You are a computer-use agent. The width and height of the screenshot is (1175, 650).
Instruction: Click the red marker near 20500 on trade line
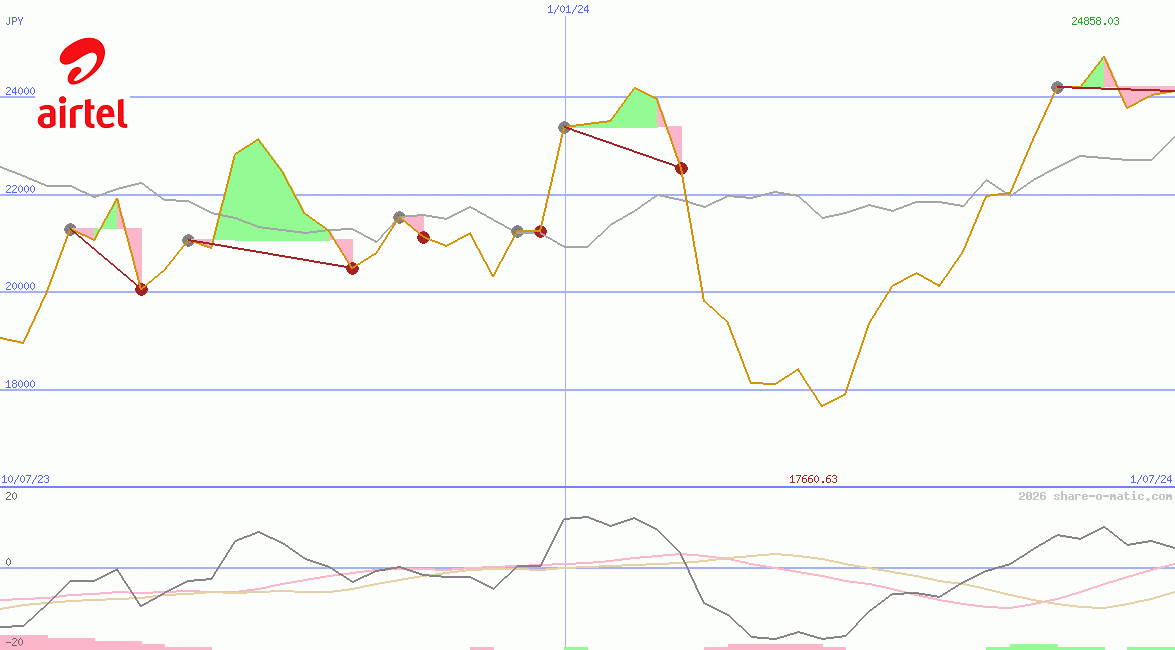(x=352, y=268)
